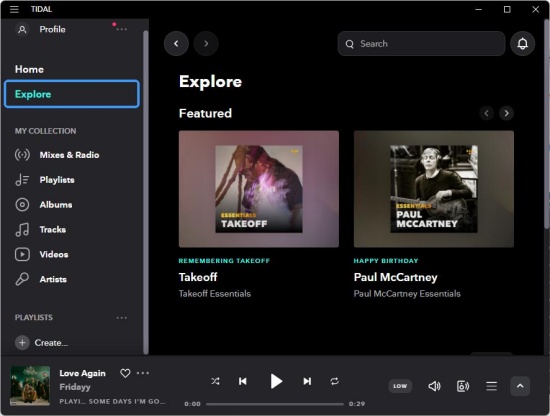The width and height of the screenshot is (550, 416).
Task: Open the play queue list icon
Action: click(491, 386)
